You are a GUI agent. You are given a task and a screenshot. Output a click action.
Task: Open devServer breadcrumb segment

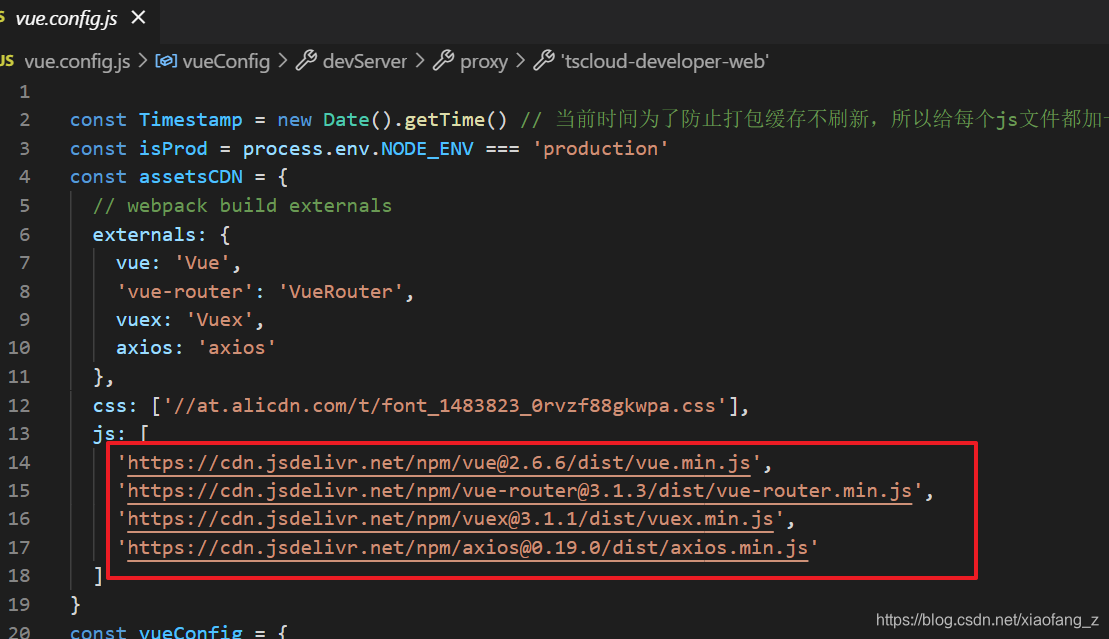[365, 62]
